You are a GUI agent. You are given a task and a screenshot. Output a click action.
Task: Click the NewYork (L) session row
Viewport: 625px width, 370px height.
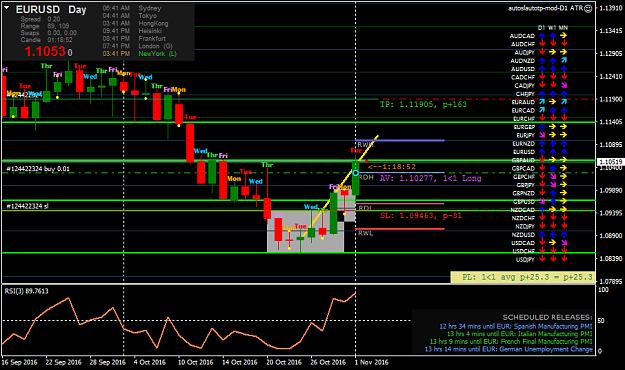(140, 54)
